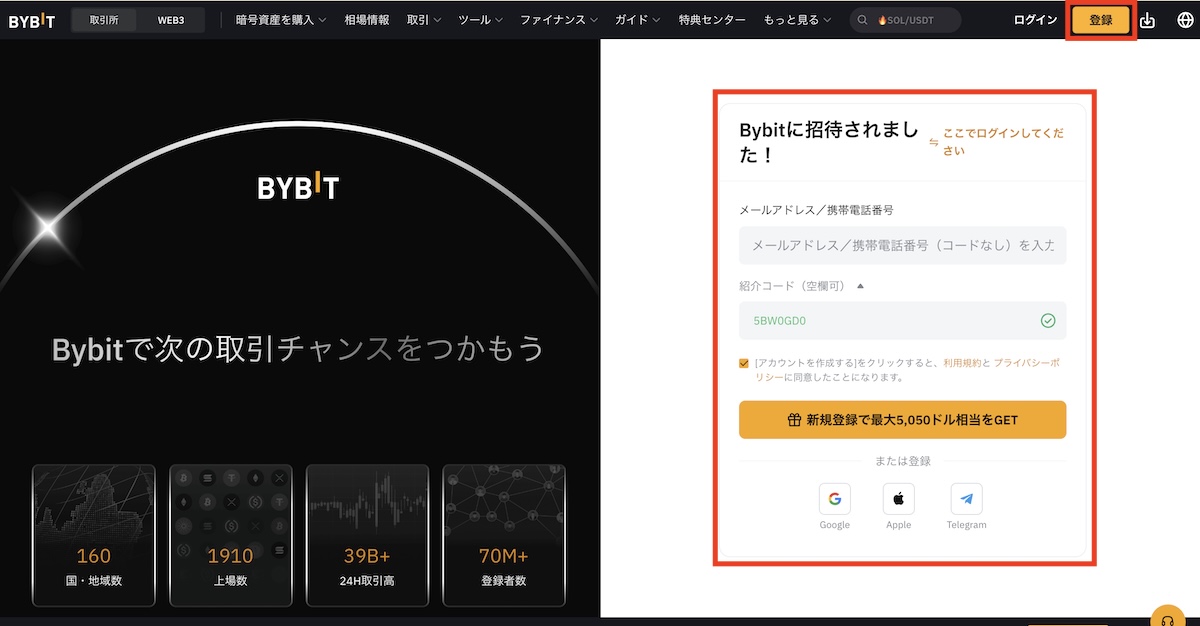
Task: Click the large BYBIT logo in the hero area
Action: point(298,187)
